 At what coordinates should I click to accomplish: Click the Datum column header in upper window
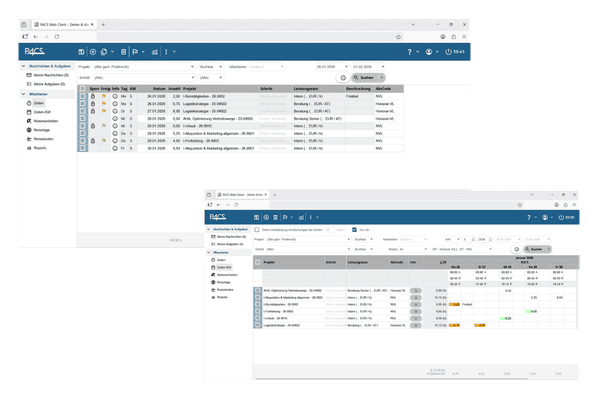[x=159, y=88]
